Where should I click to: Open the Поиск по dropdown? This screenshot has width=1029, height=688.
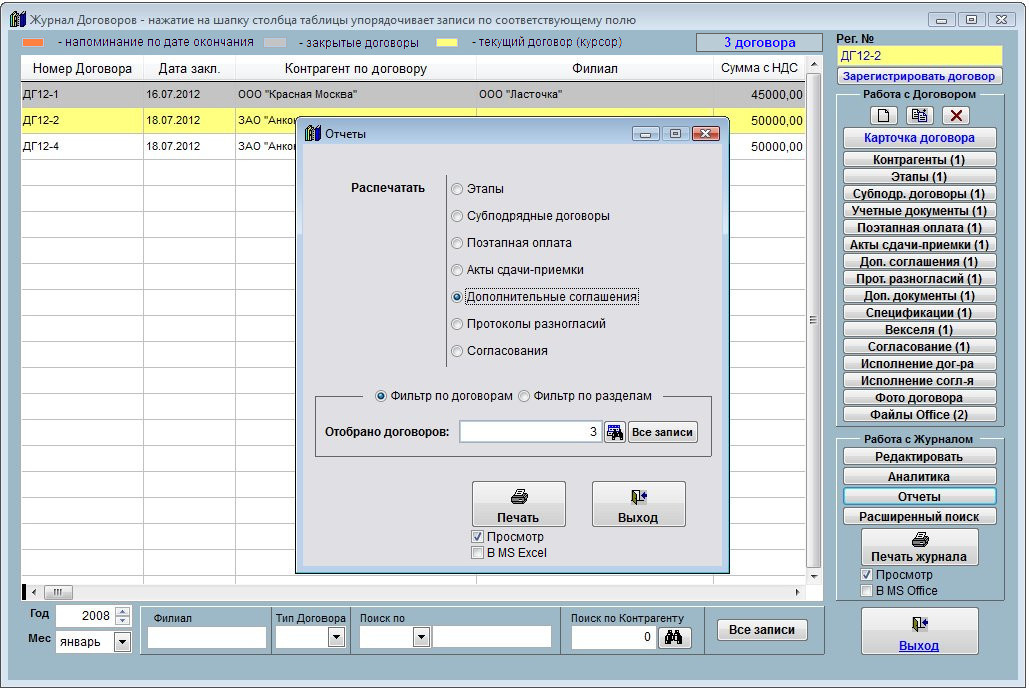click(421, 636)
